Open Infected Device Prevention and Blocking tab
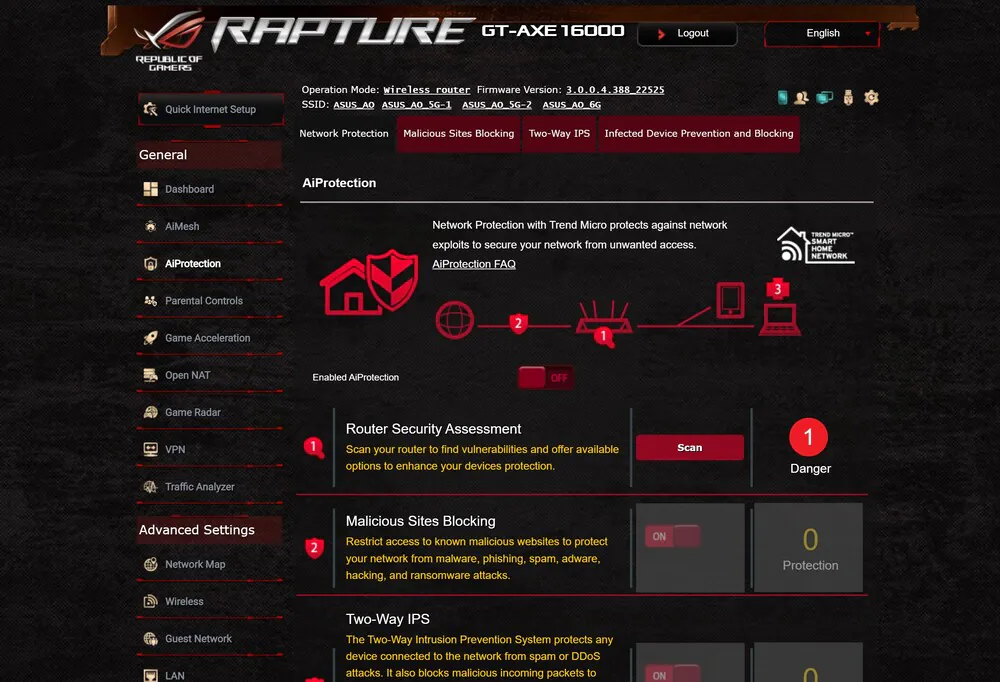 pos(699,133)
